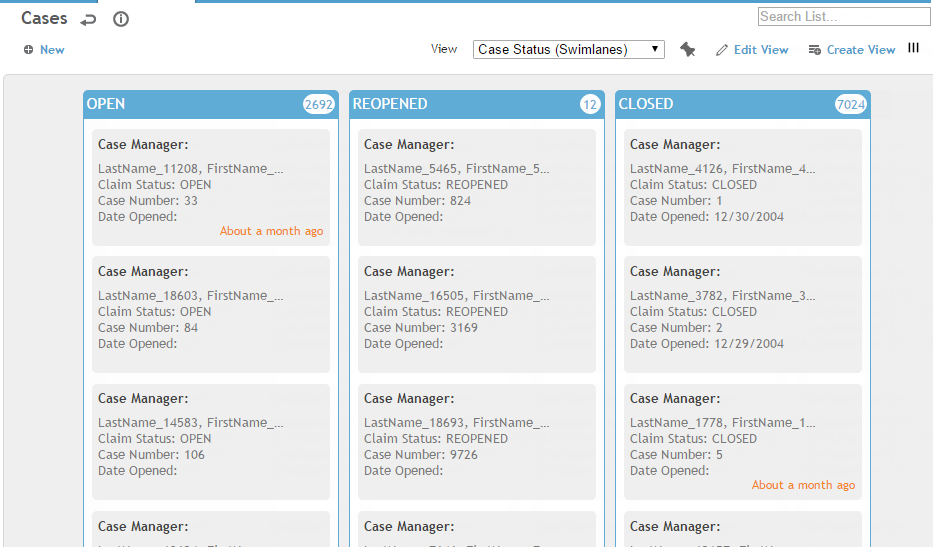
Task: Open the card with Case Number: 824
Action: pyautogui.click(x=477, y=187)
